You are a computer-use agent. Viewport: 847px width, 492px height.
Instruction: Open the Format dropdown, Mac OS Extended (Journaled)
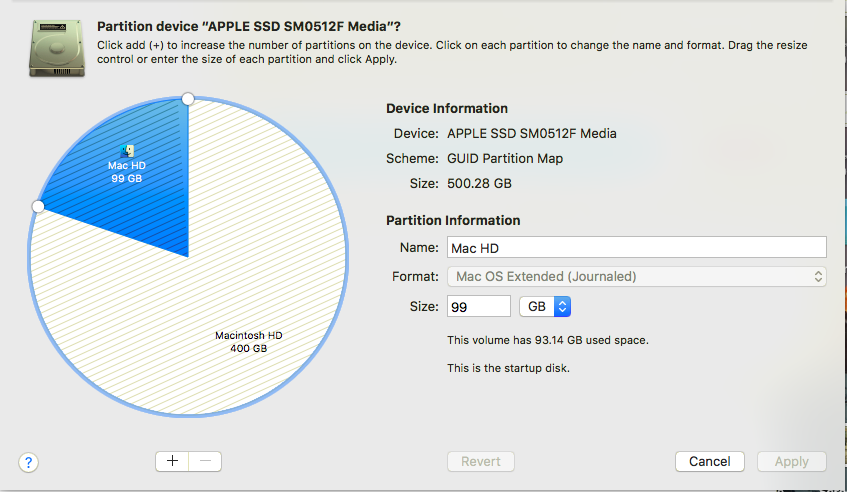[x=636, y=277]
